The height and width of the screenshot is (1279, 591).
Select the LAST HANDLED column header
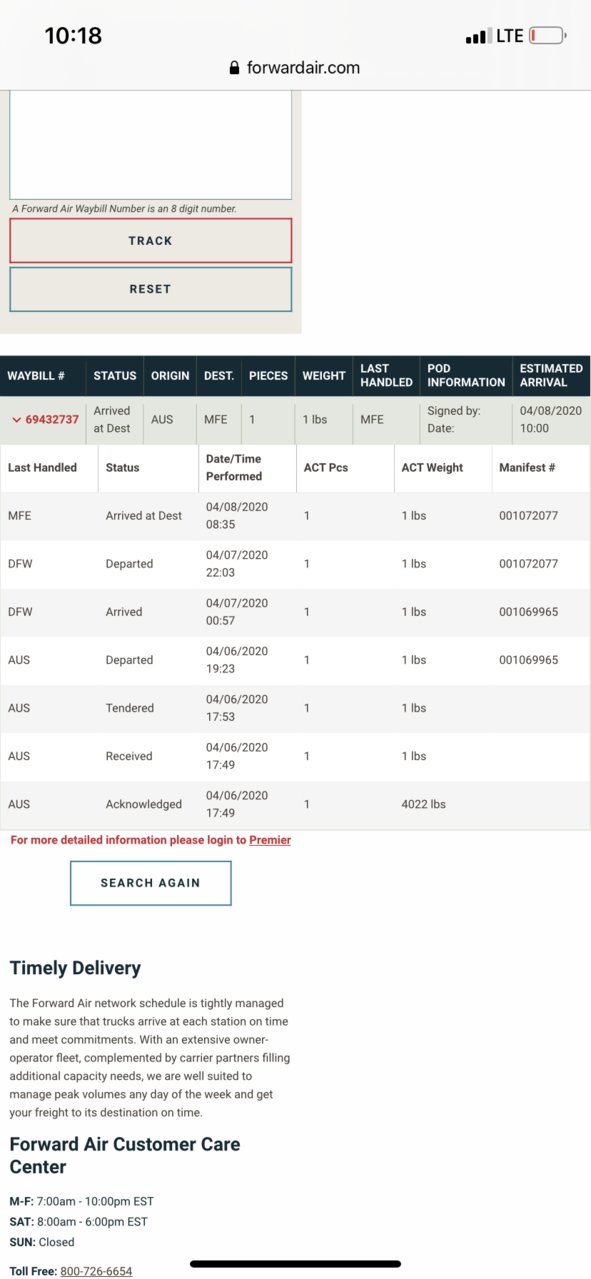(x=386, y=376)
